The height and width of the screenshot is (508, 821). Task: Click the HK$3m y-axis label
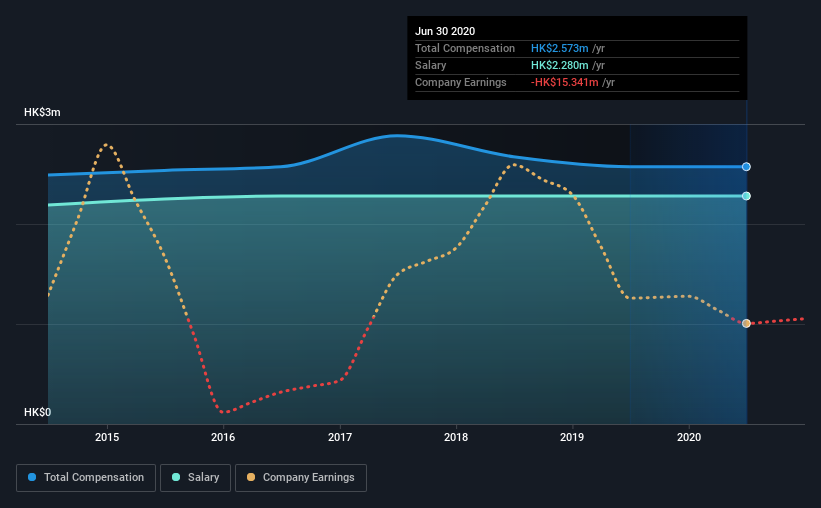click(x=42, y=113)
